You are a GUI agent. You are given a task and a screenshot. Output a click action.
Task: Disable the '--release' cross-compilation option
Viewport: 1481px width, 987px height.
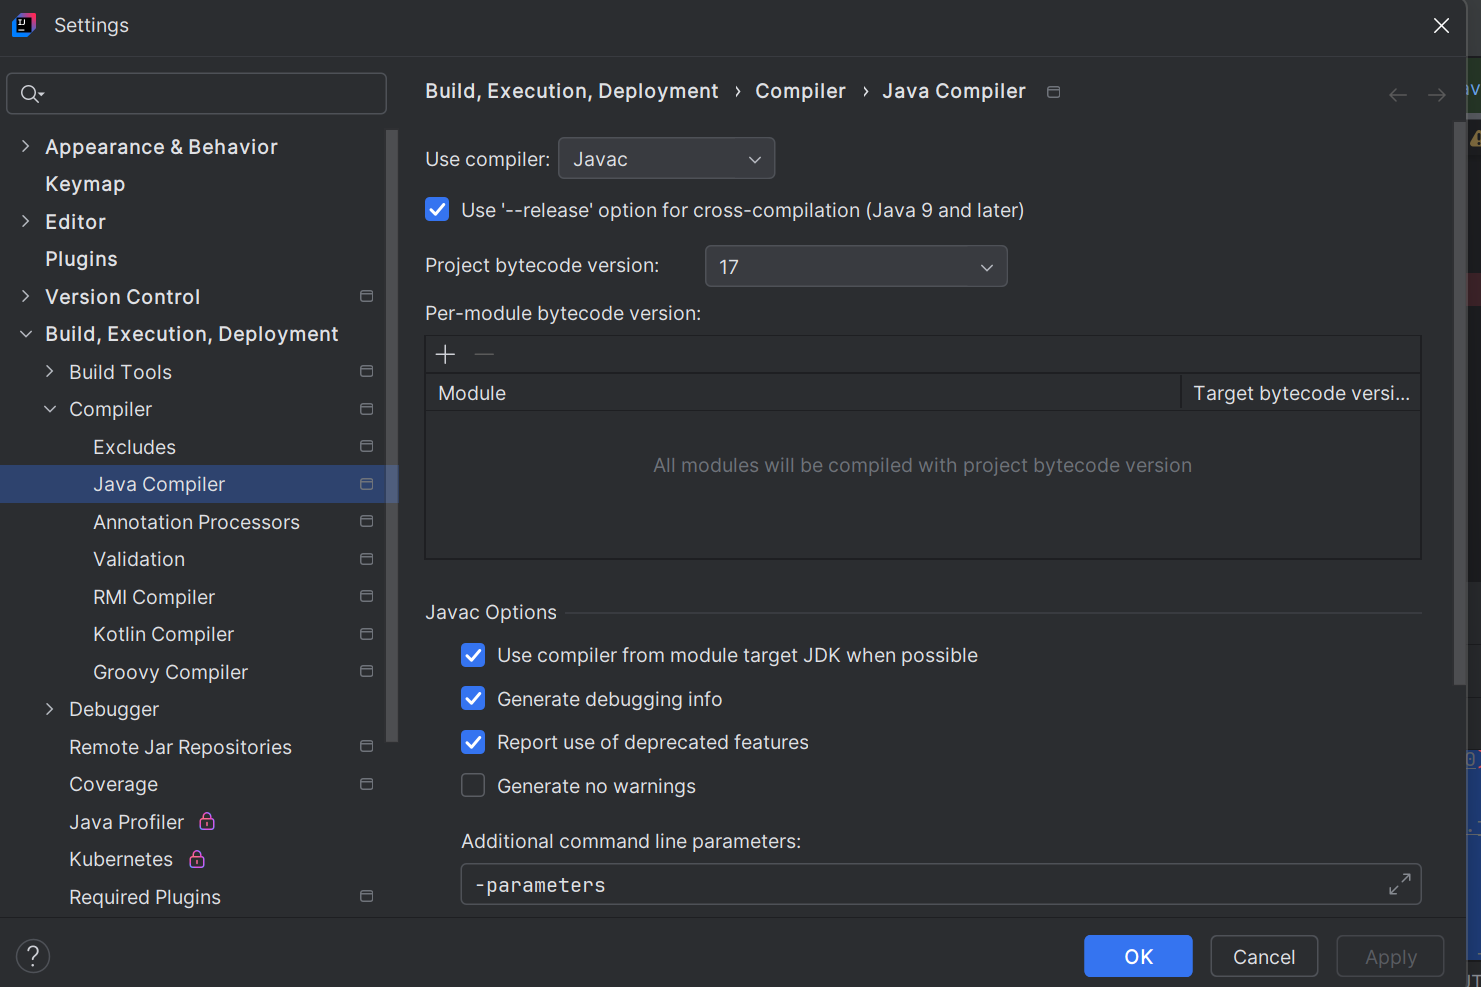[x=437, y=210]
